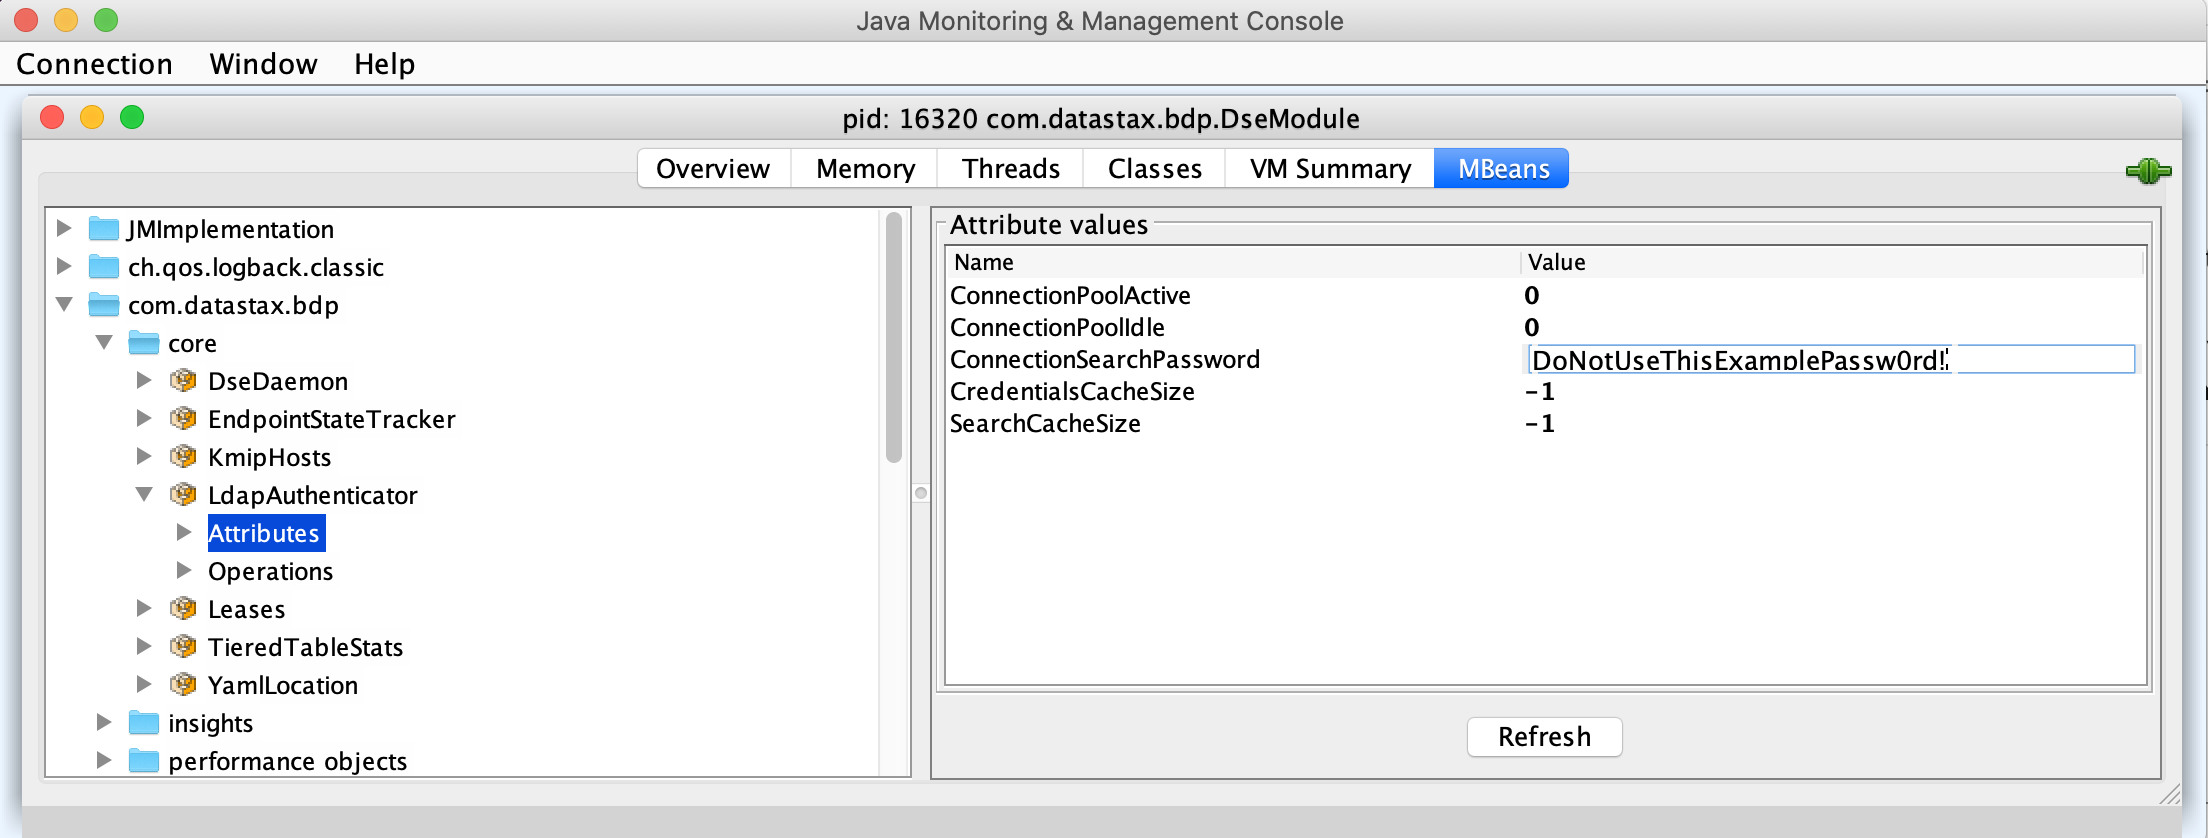Click the CredentialsCacheSize value -1

coord(1540,391)
